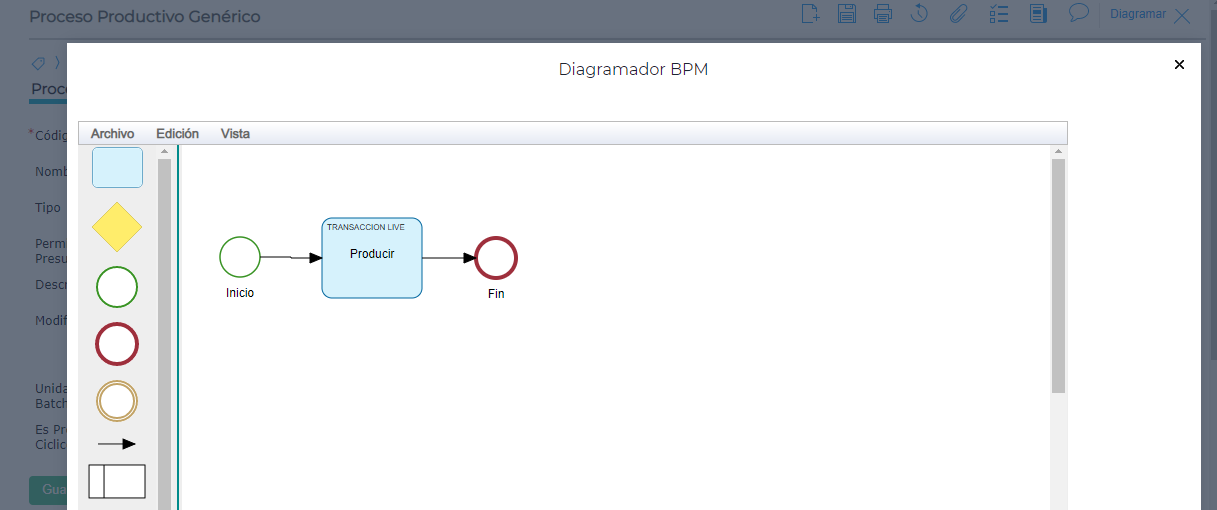Screen dimensions: 1217x510
Task: Click the save disk icon in header
Action: click(847, 14)
